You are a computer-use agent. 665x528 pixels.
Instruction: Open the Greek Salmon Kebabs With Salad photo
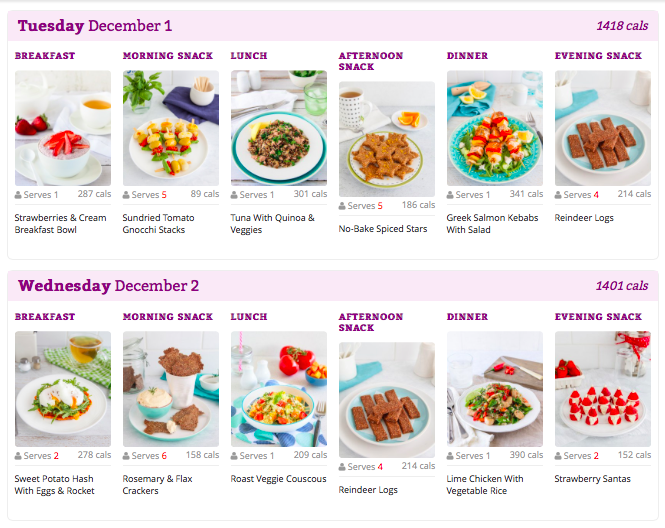[495, 128]
